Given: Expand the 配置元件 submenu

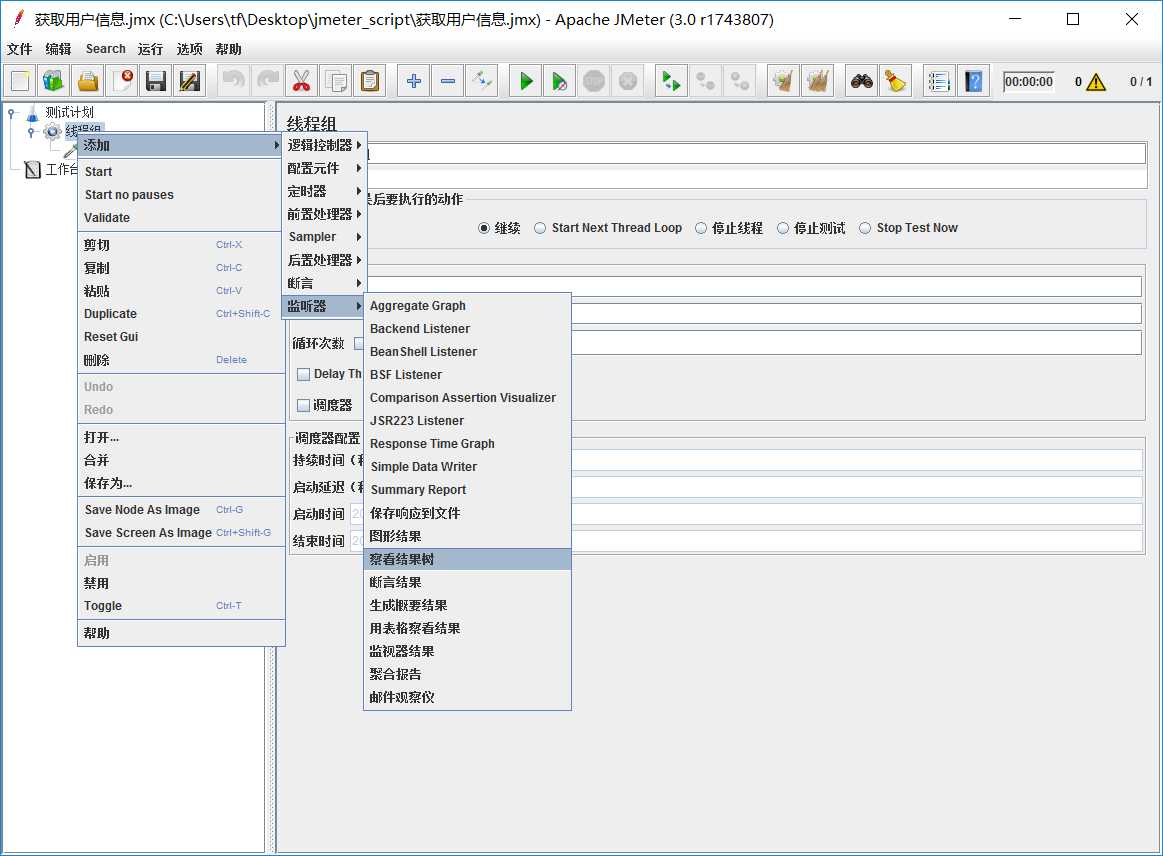Looking at the screenshot, I should (323, 168).
